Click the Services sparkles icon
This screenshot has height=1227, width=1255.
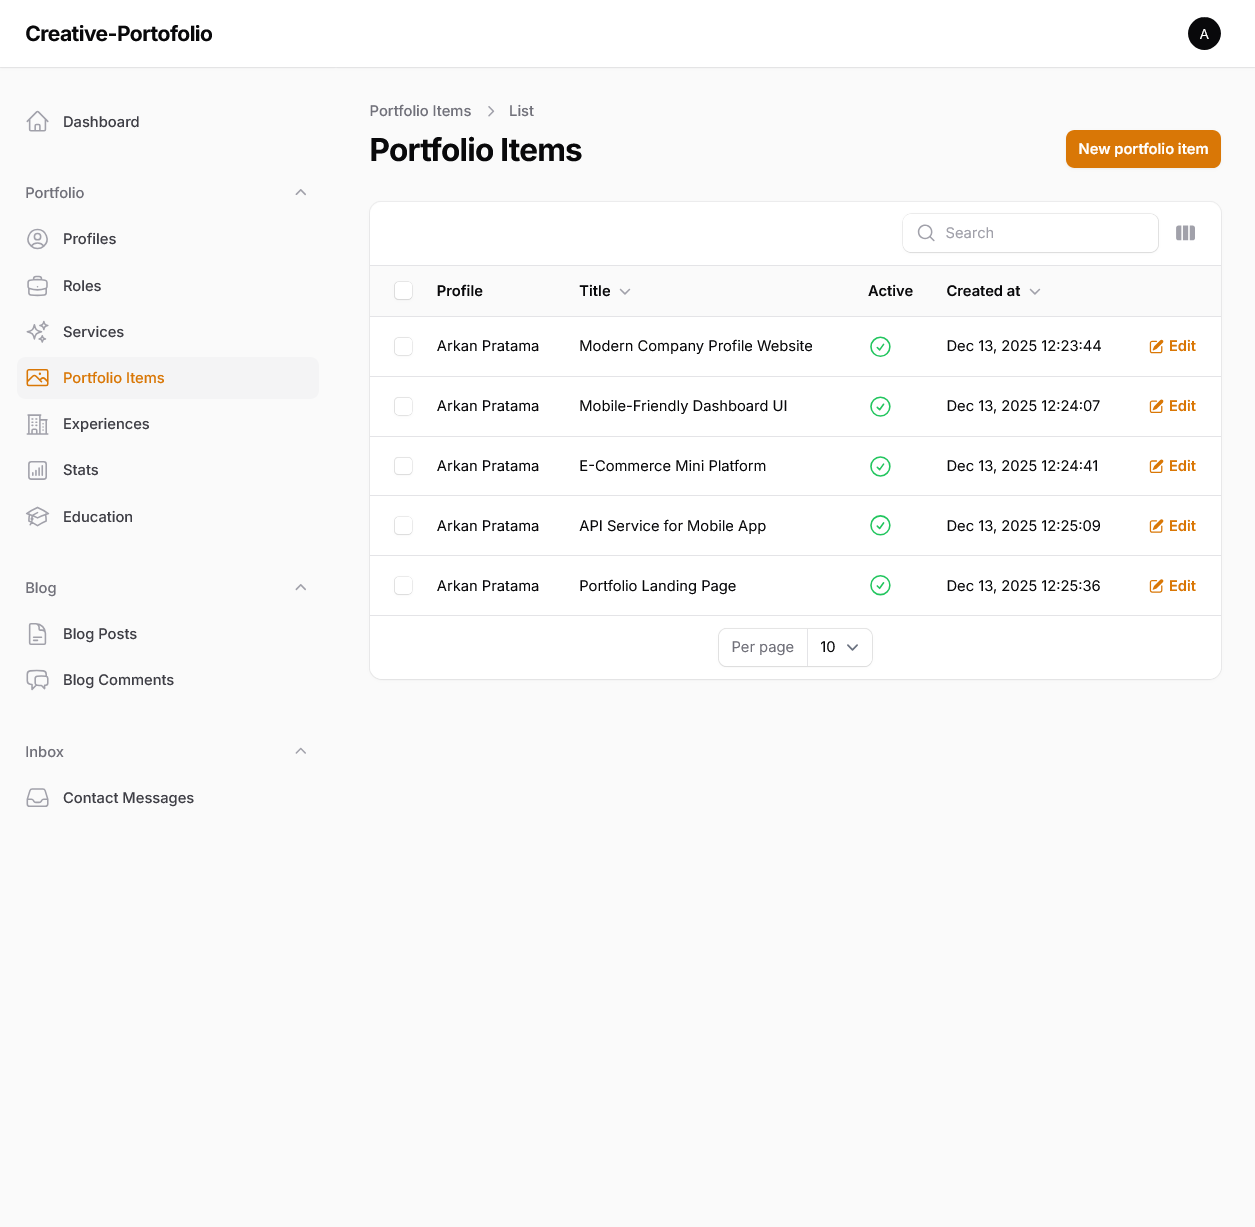point(37,332)
